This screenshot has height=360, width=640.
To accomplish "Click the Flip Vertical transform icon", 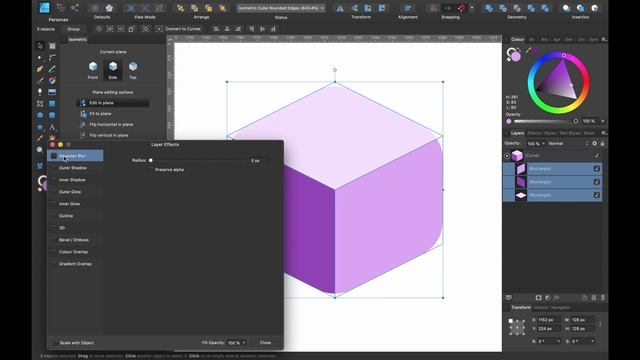I will pos(354,8).
